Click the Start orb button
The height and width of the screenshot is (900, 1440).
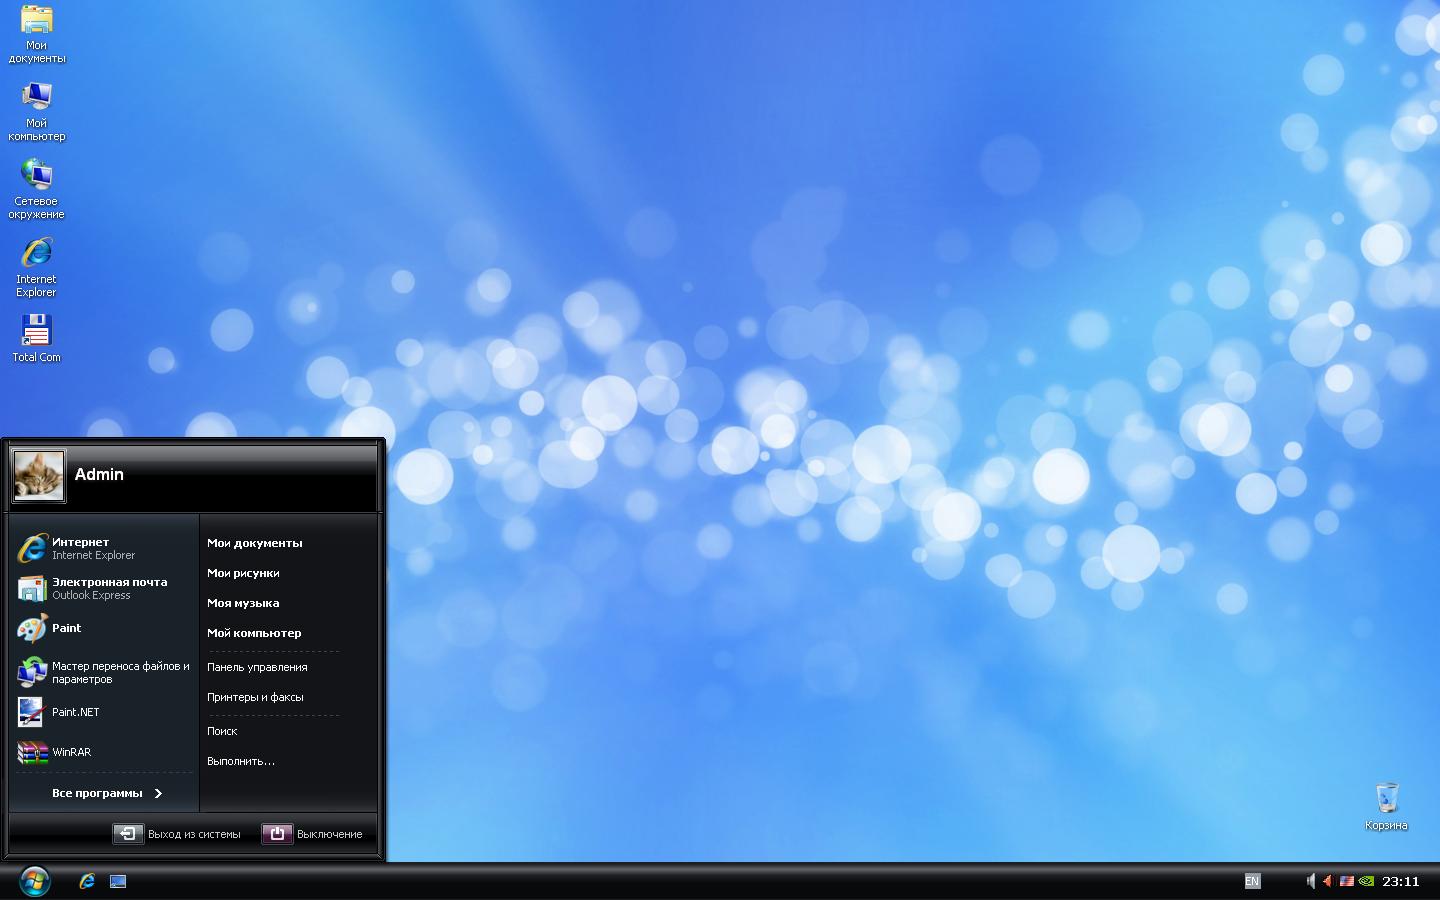tap(34, 881)
